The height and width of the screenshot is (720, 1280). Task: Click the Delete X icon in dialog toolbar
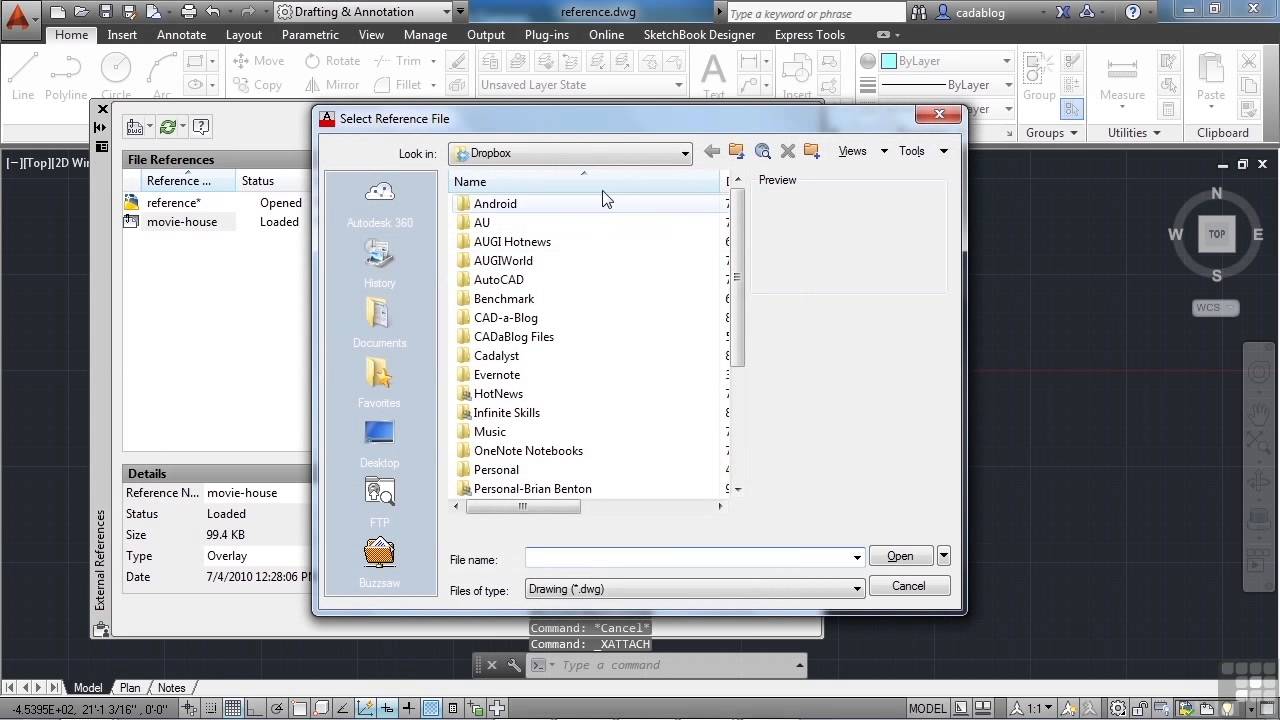tap(787, 151)
